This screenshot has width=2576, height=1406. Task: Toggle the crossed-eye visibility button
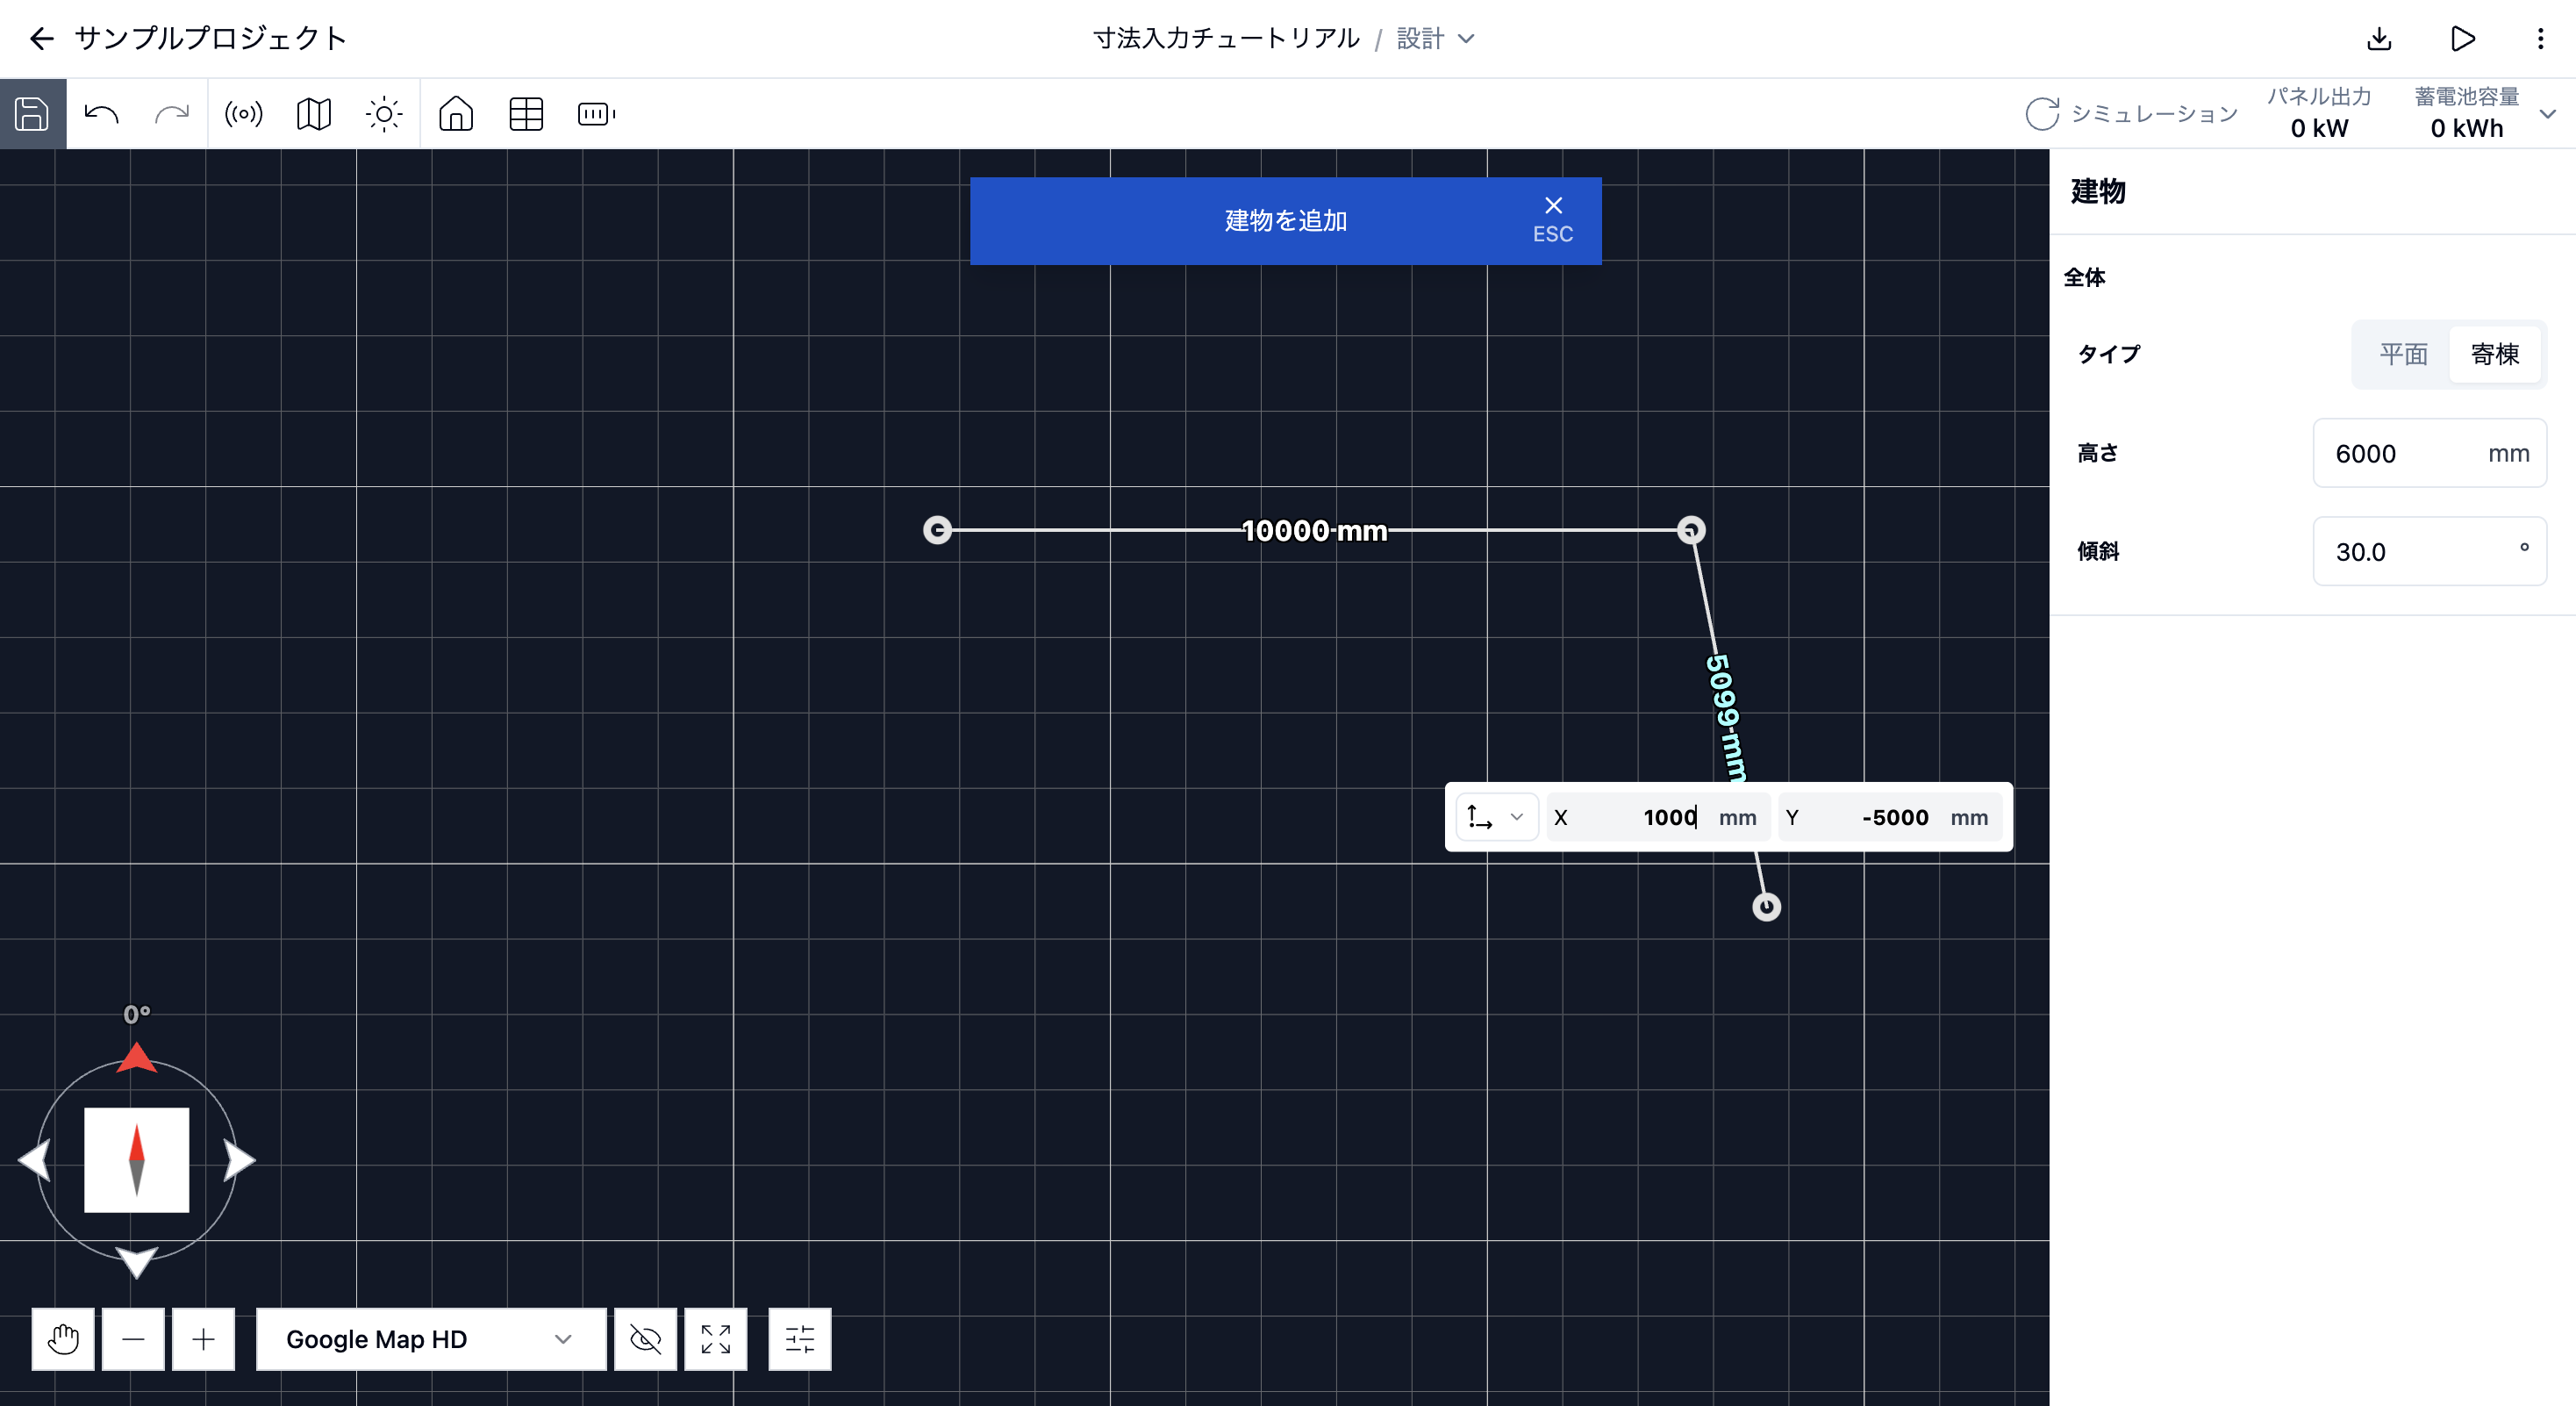pyautogui.click(x=646, y=1339)
